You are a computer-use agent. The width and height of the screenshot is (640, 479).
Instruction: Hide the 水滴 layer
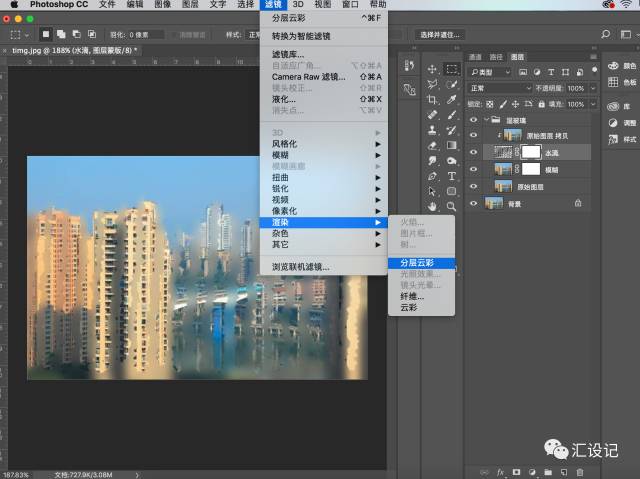coord(474,152)
